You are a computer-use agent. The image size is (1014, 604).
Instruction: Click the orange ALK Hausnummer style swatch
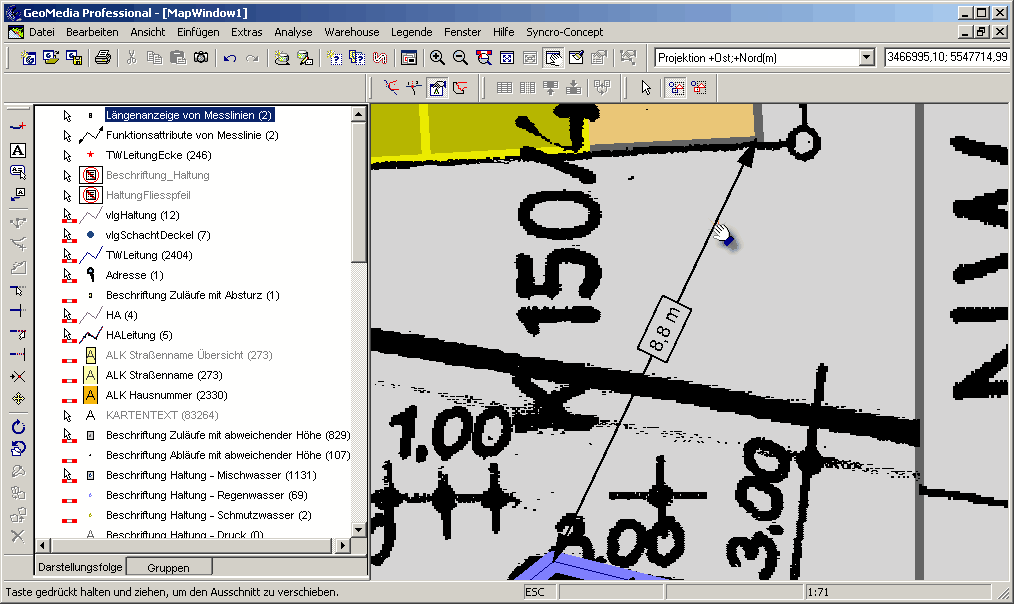(x=90, y=395)
